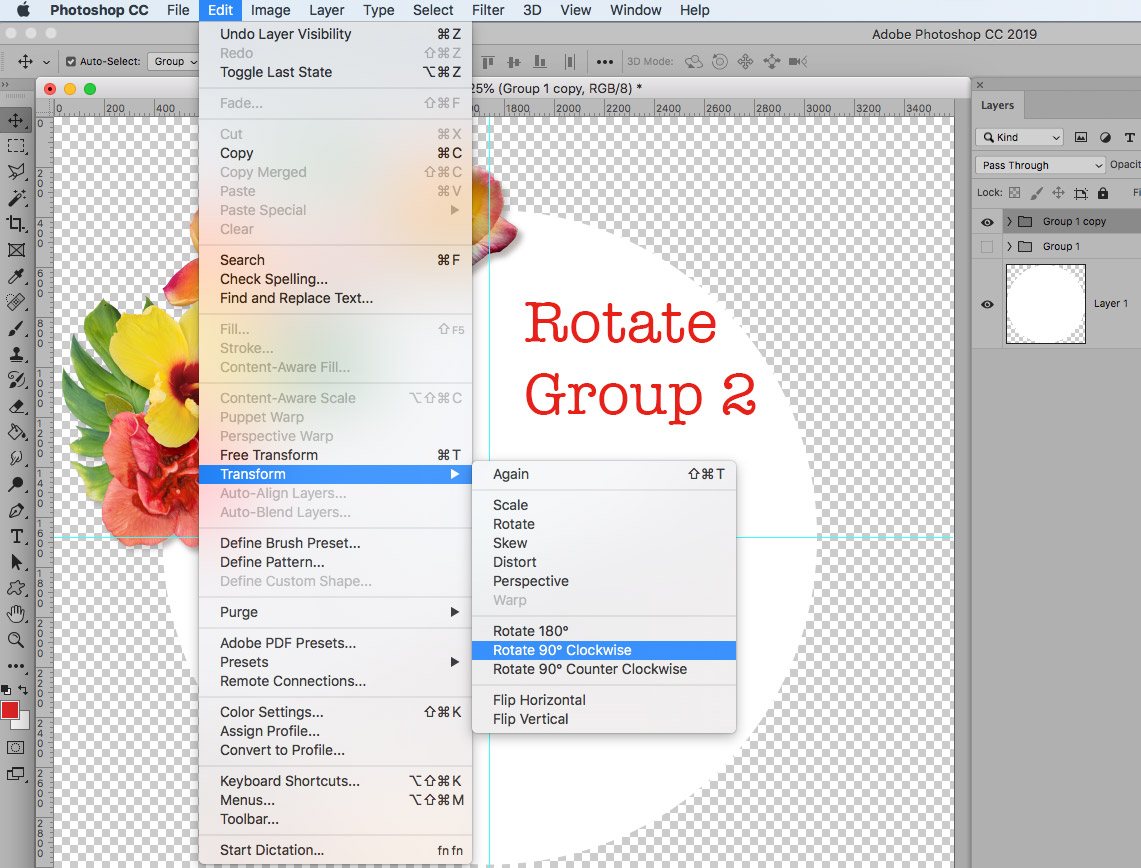Choose Free Transform from the Edit menu
Viewport: 1141px width, 868px height.
click(335, 455)
